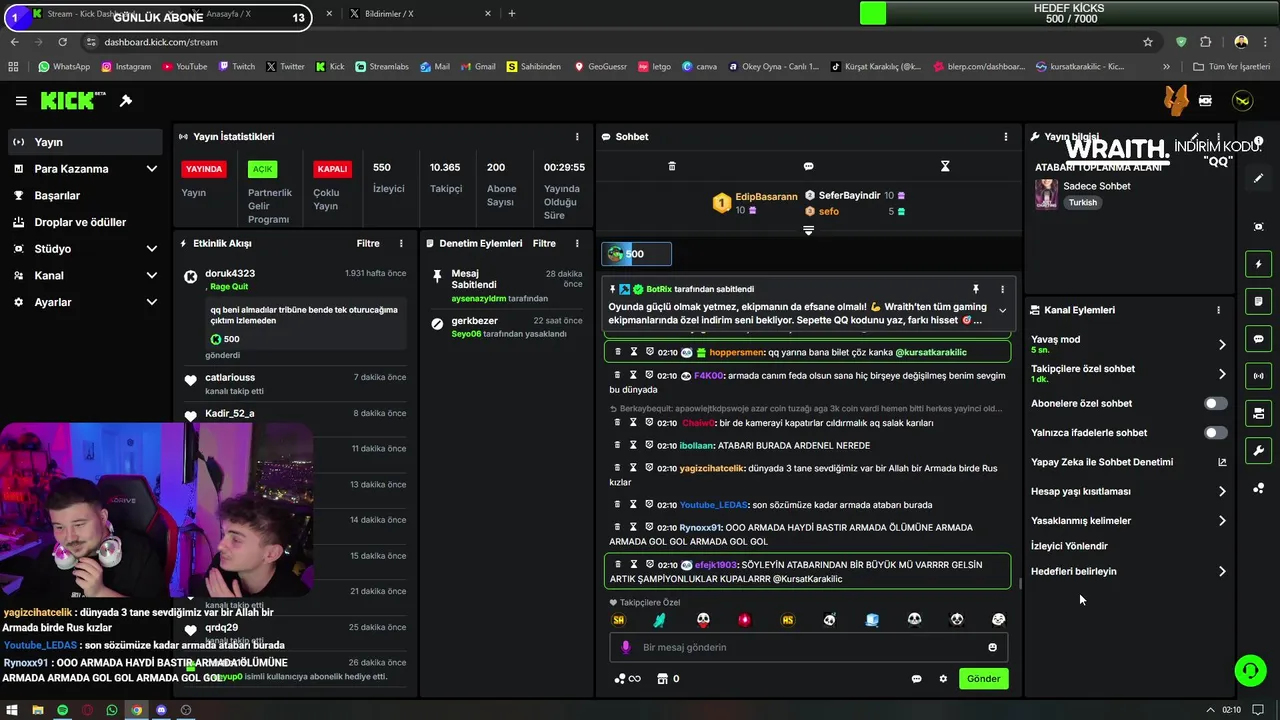Click the kicks shop icon showing 0
The height and width of the screenshot is (720, 1280).
[x=667, y=679]
